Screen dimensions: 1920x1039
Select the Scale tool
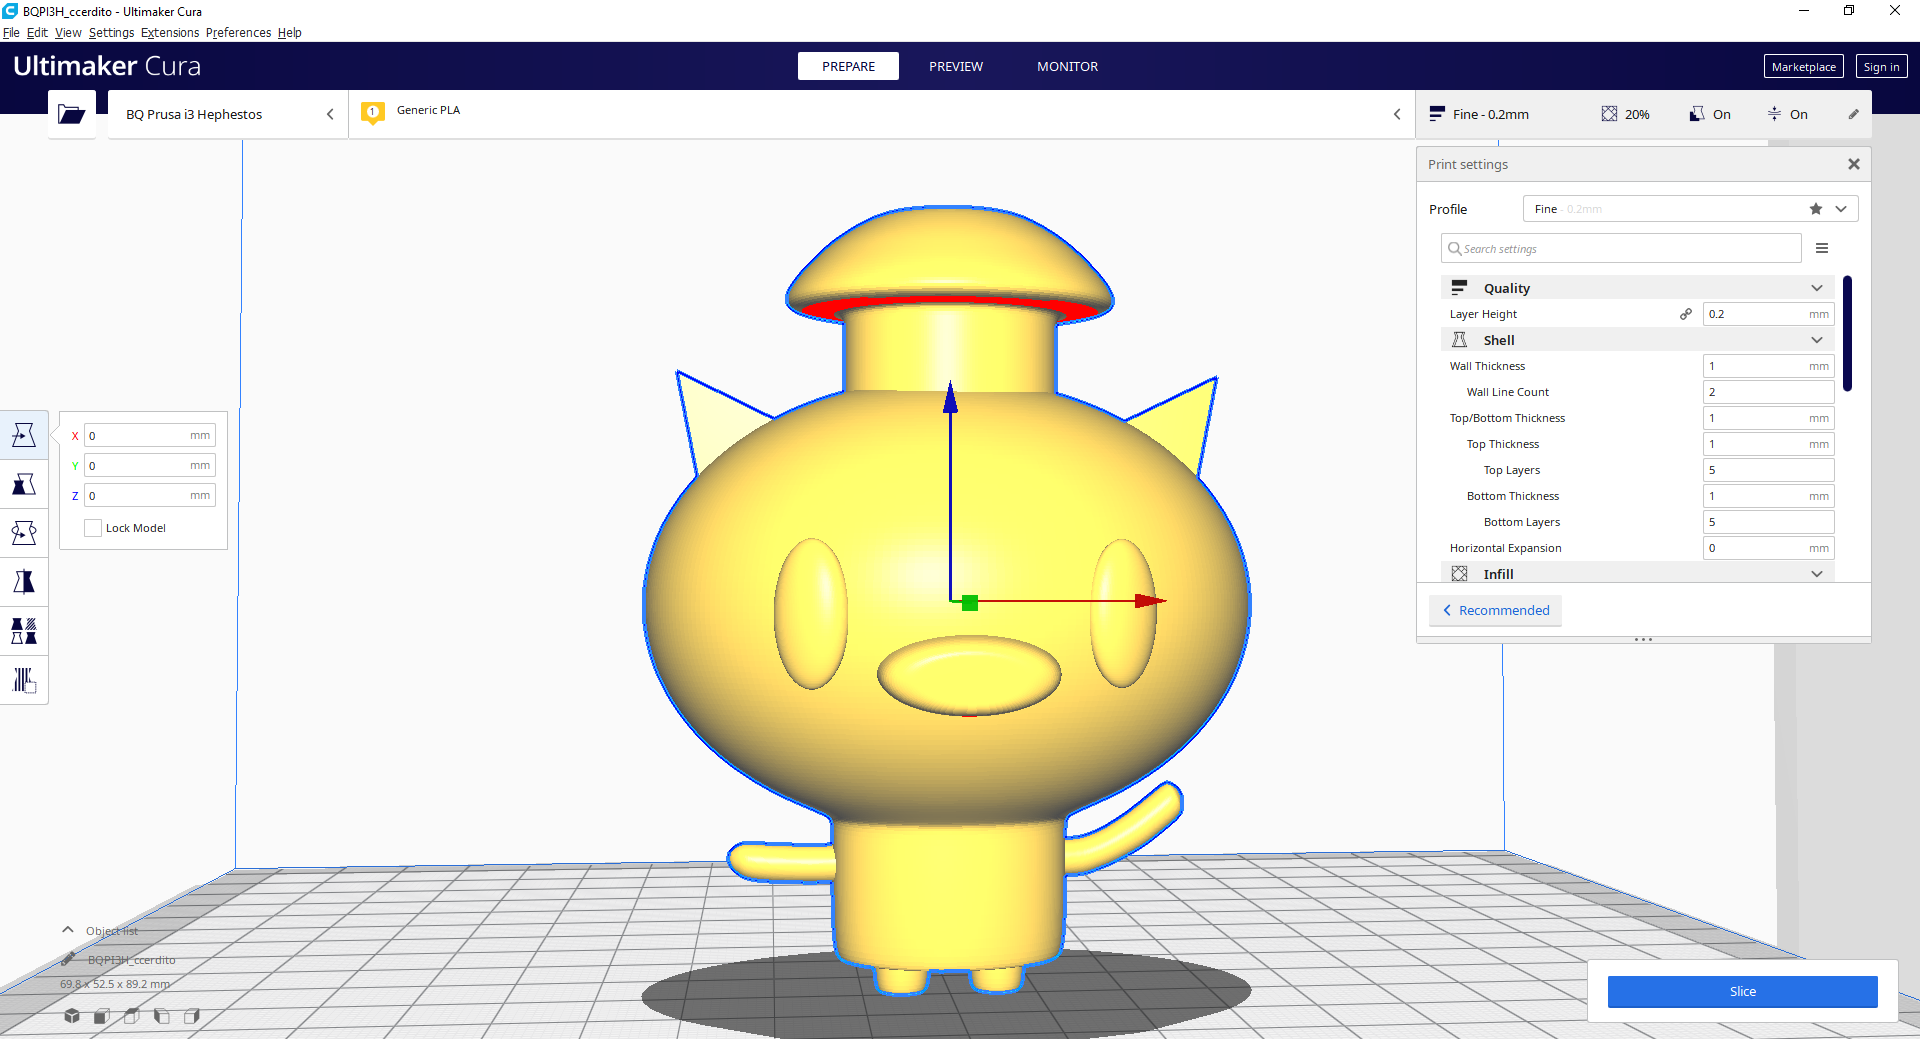(x=24, y=484)
